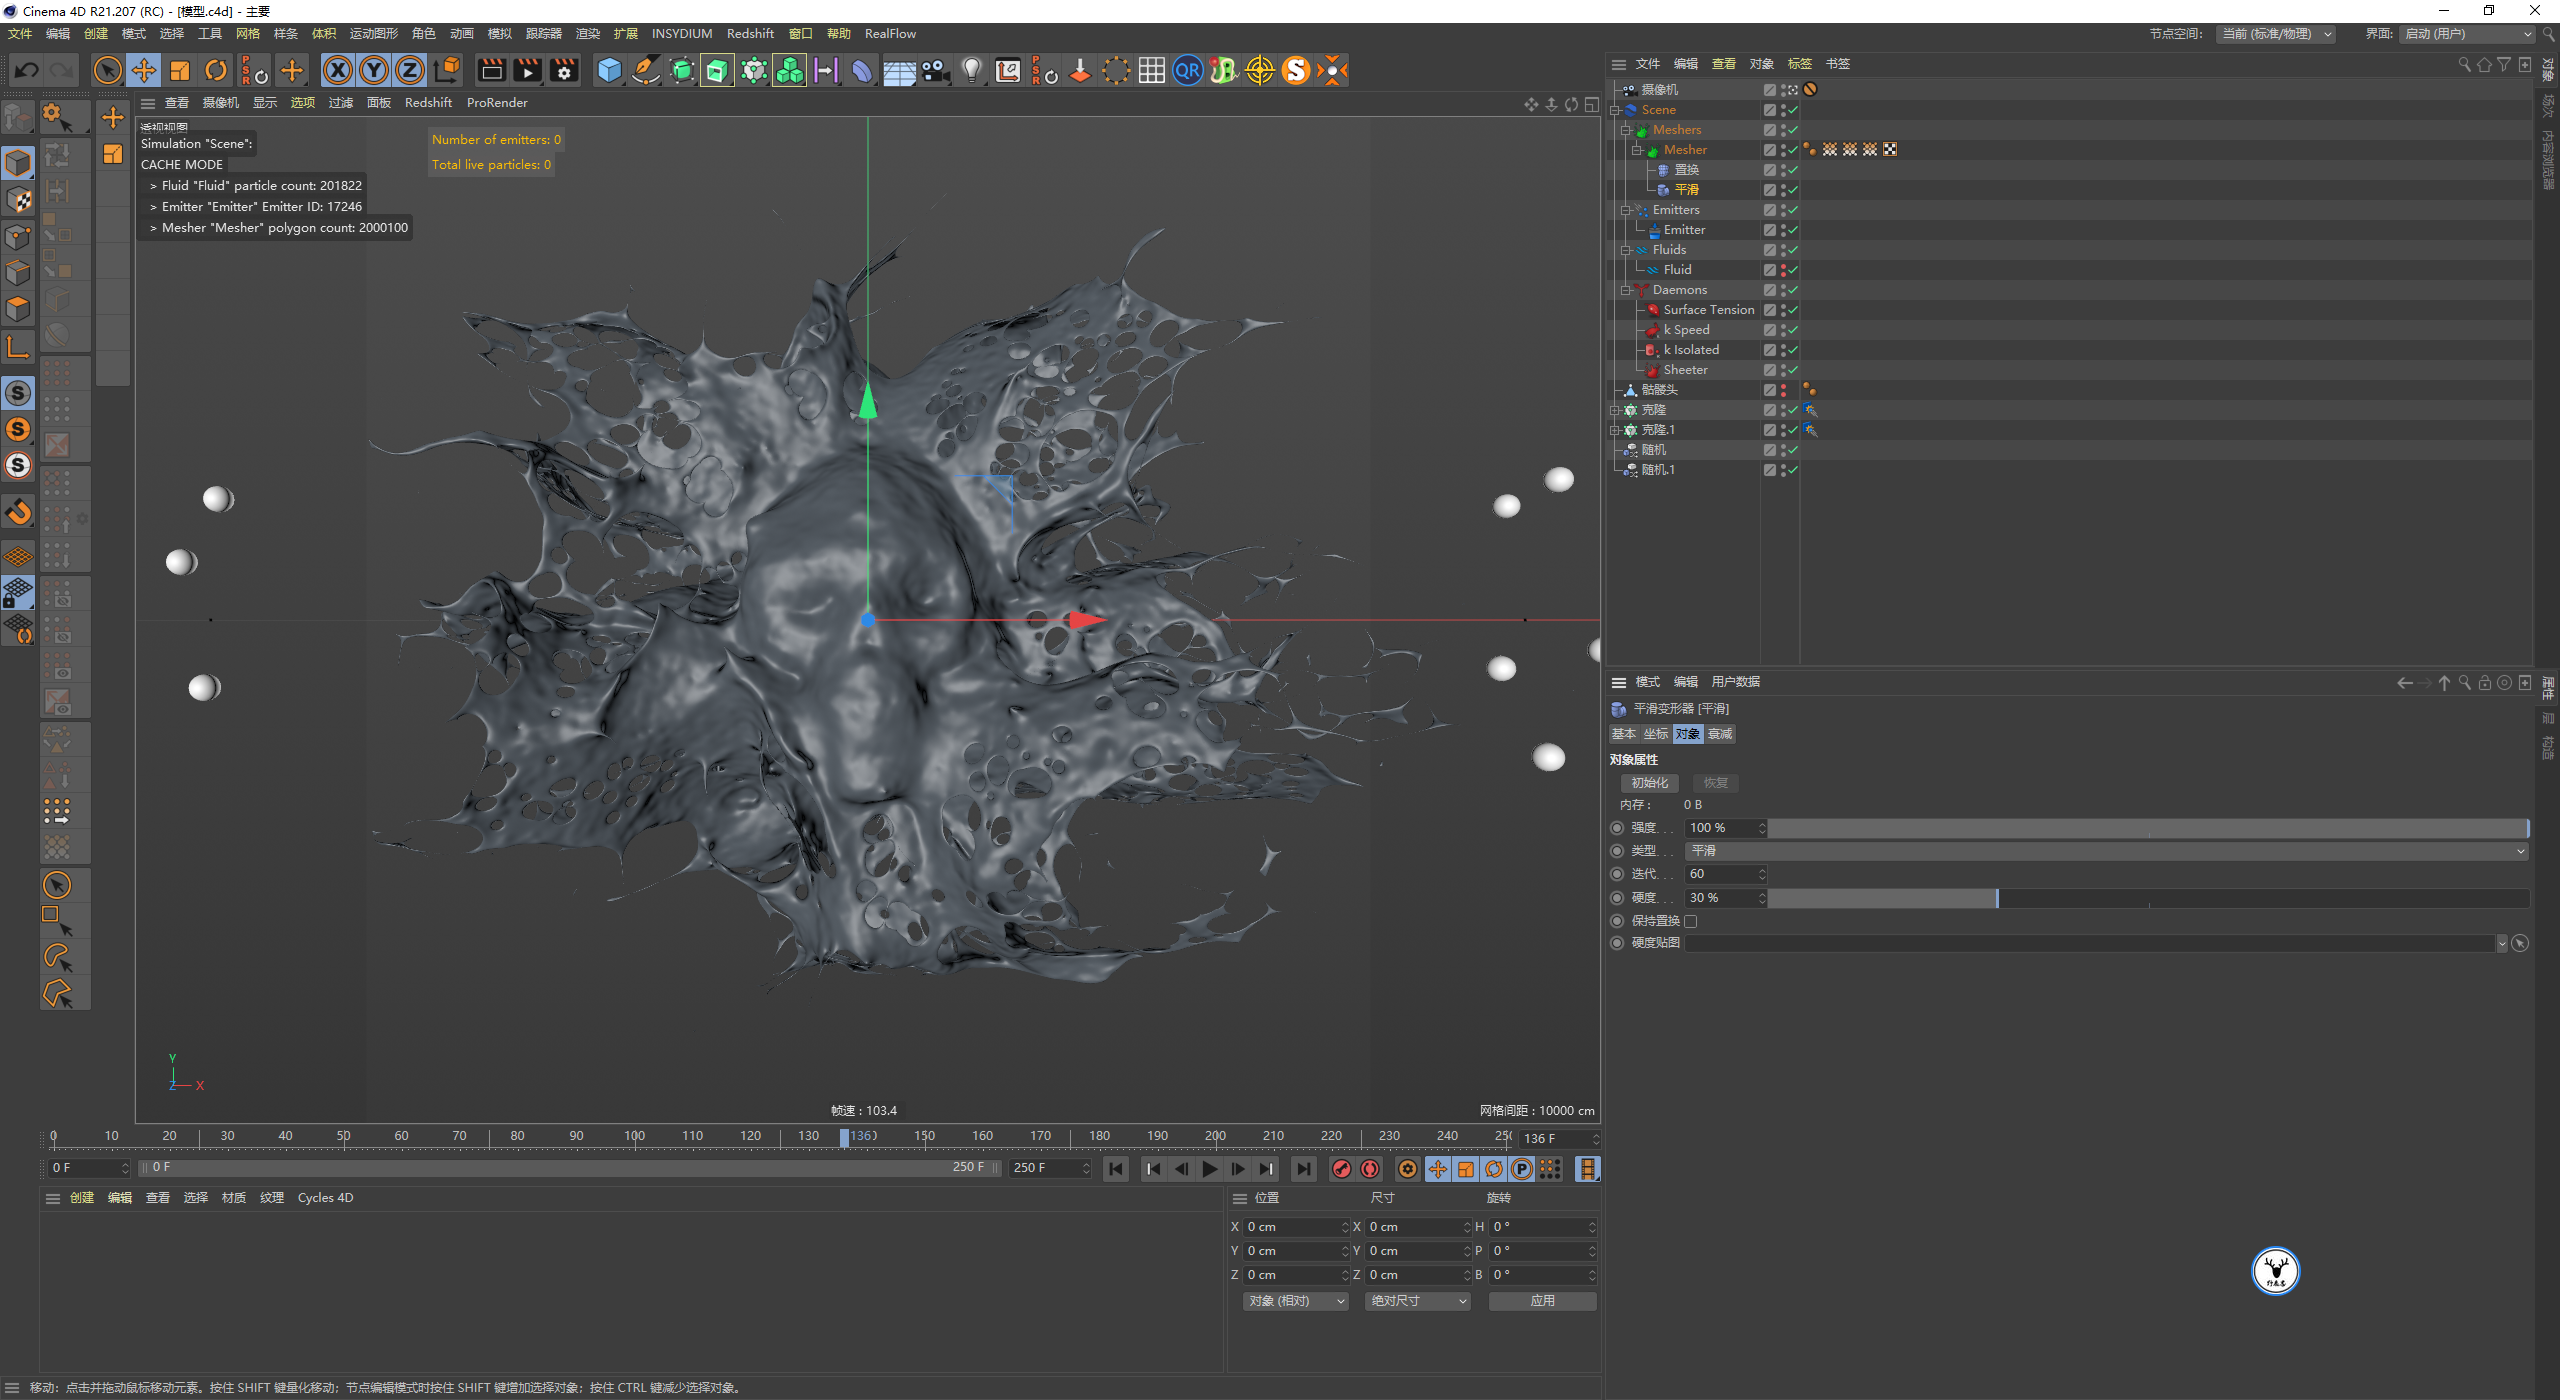The height and width of the screenshot is (1400, 2560).
Task: Switch to the 衰减 attribute tab
Action: click(1720, 734)
